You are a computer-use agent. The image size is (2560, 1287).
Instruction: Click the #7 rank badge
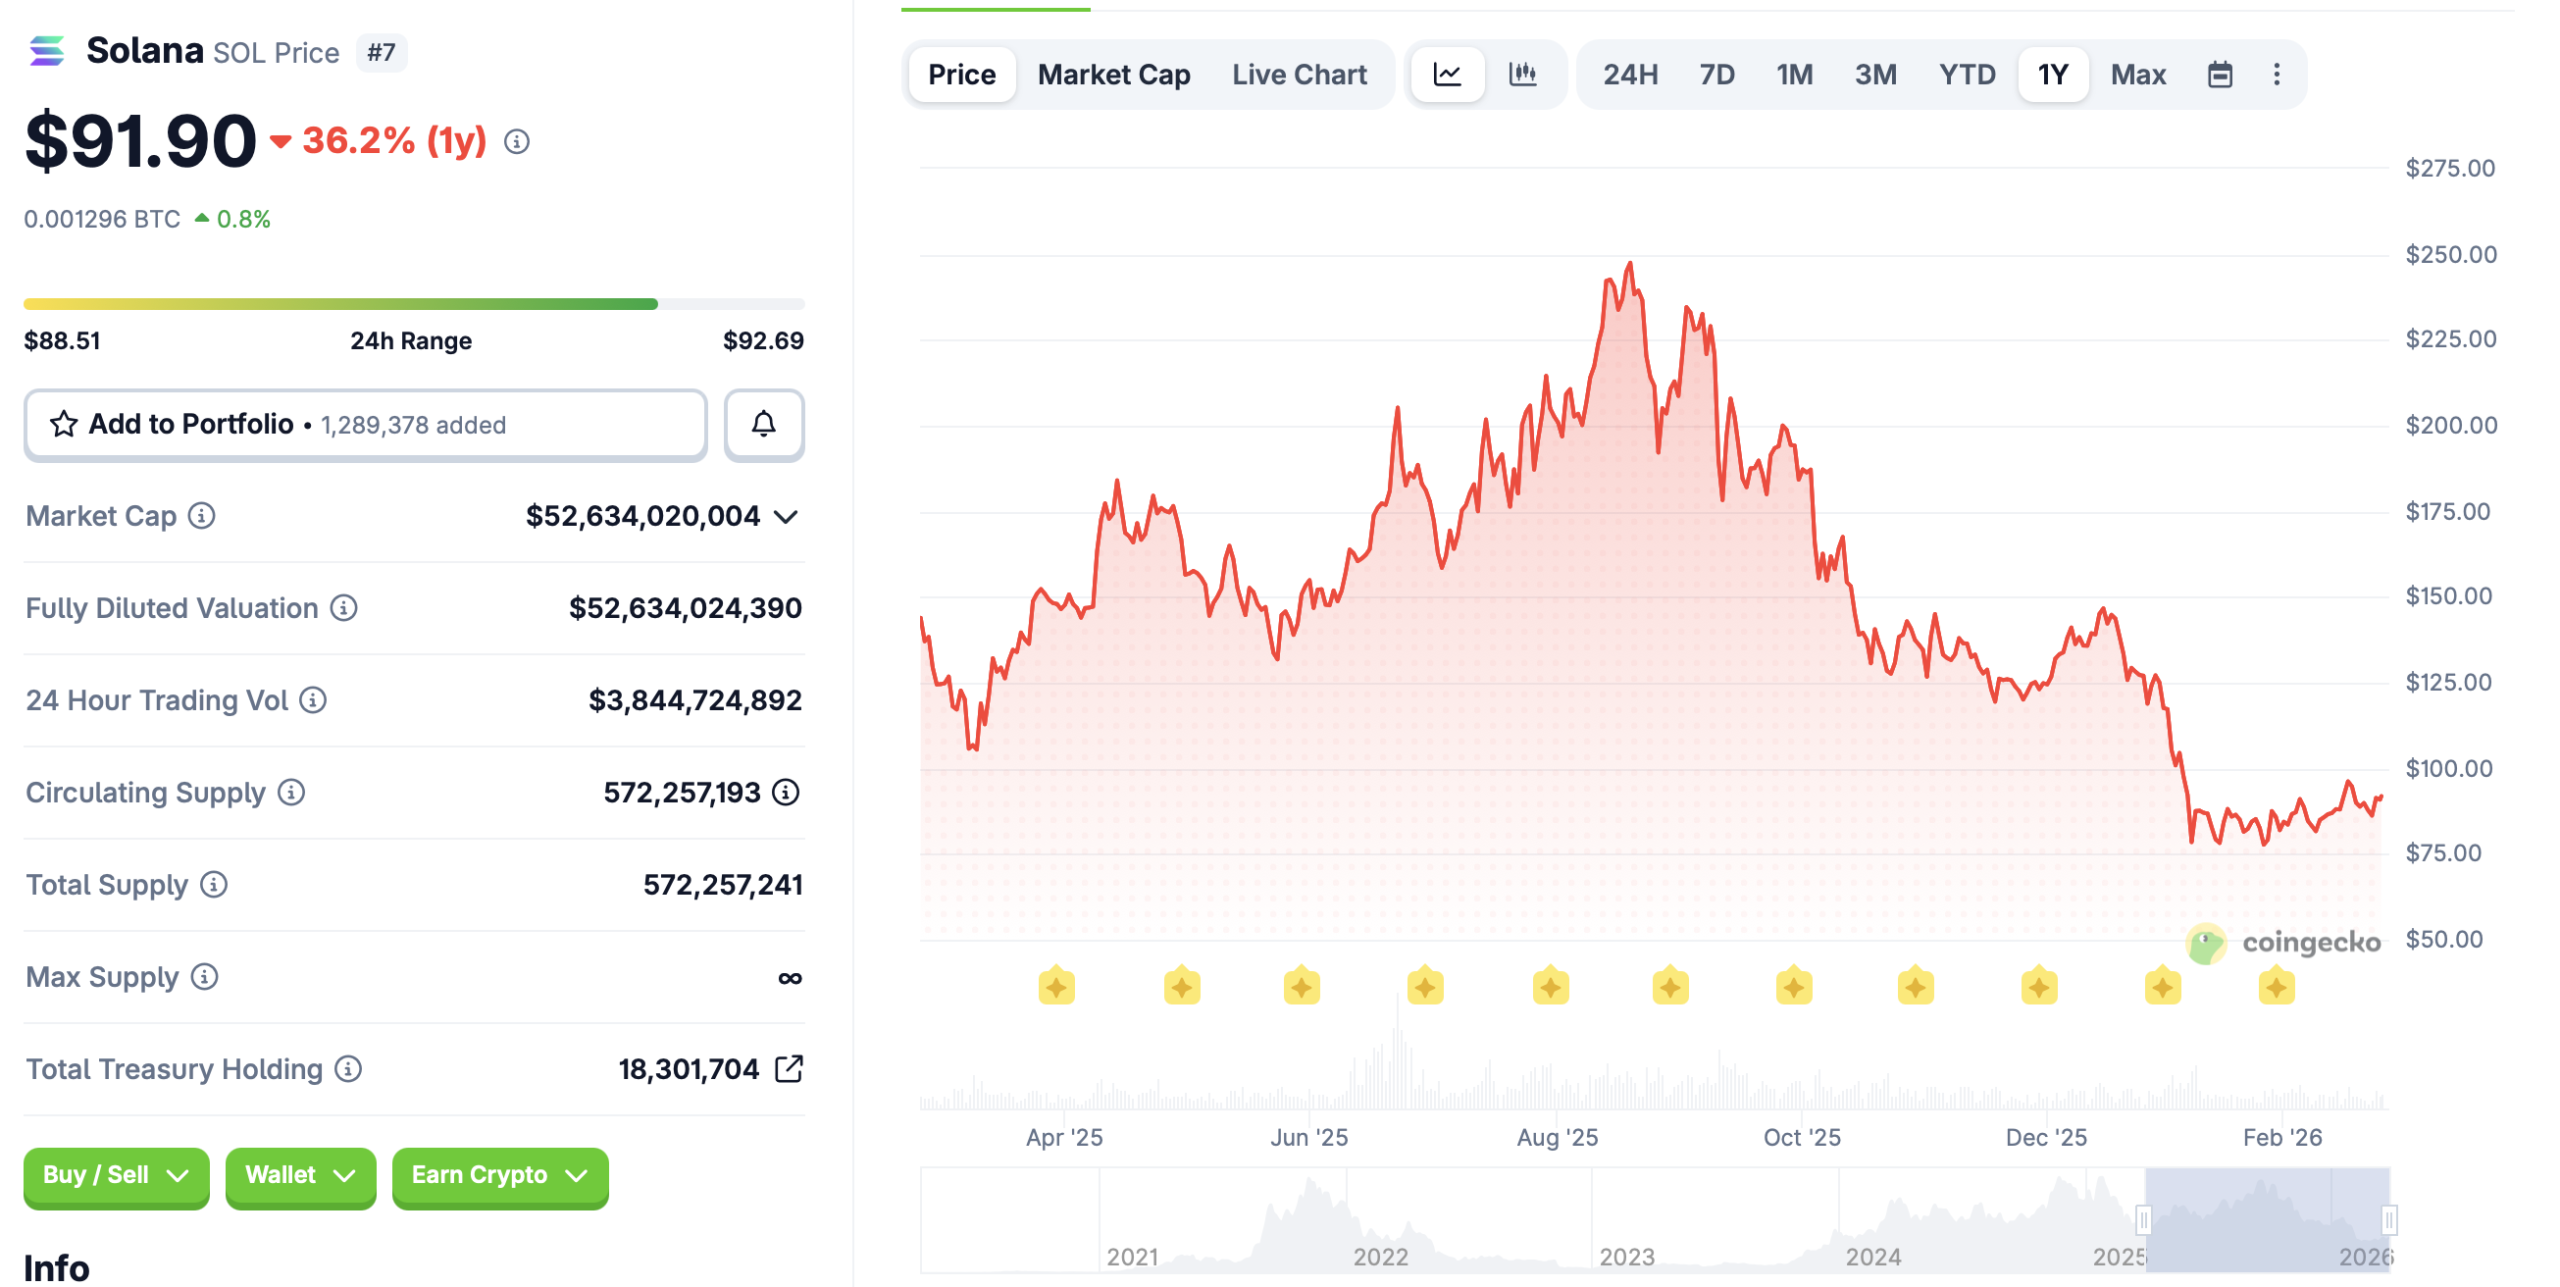(x=380, y=52)
